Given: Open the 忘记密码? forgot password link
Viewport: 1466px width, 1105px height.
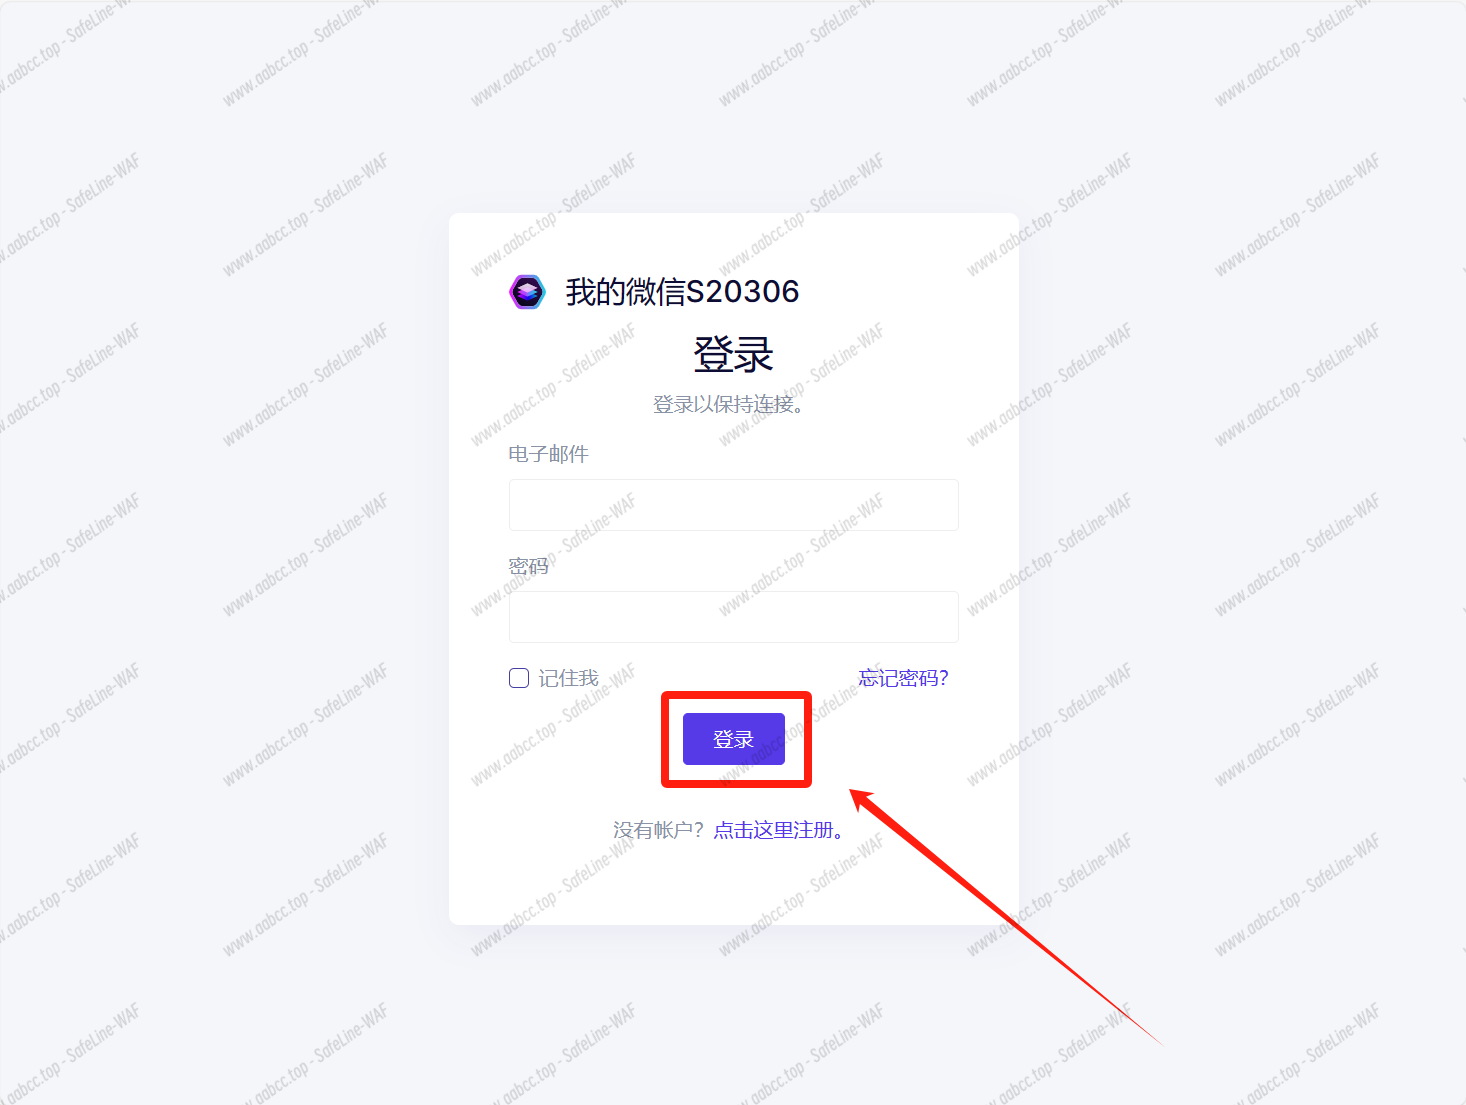Looking at the screenshot, I should pyautogui.click(x=903, y=678).
